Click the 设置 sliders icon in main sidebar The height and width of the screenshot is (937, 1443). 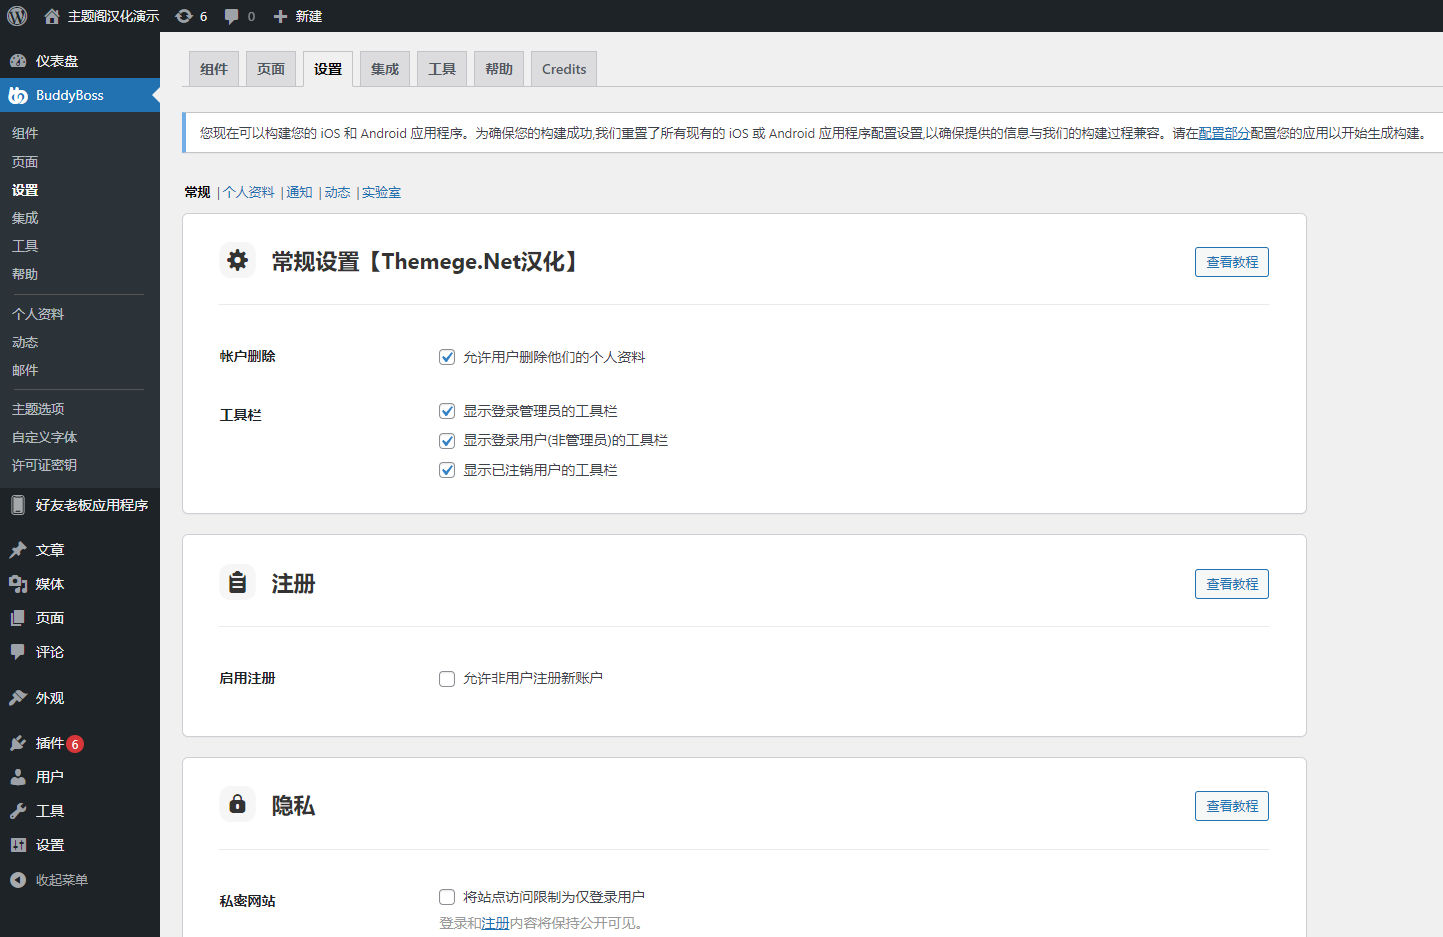pyautogui.click(x=18, y=845)
